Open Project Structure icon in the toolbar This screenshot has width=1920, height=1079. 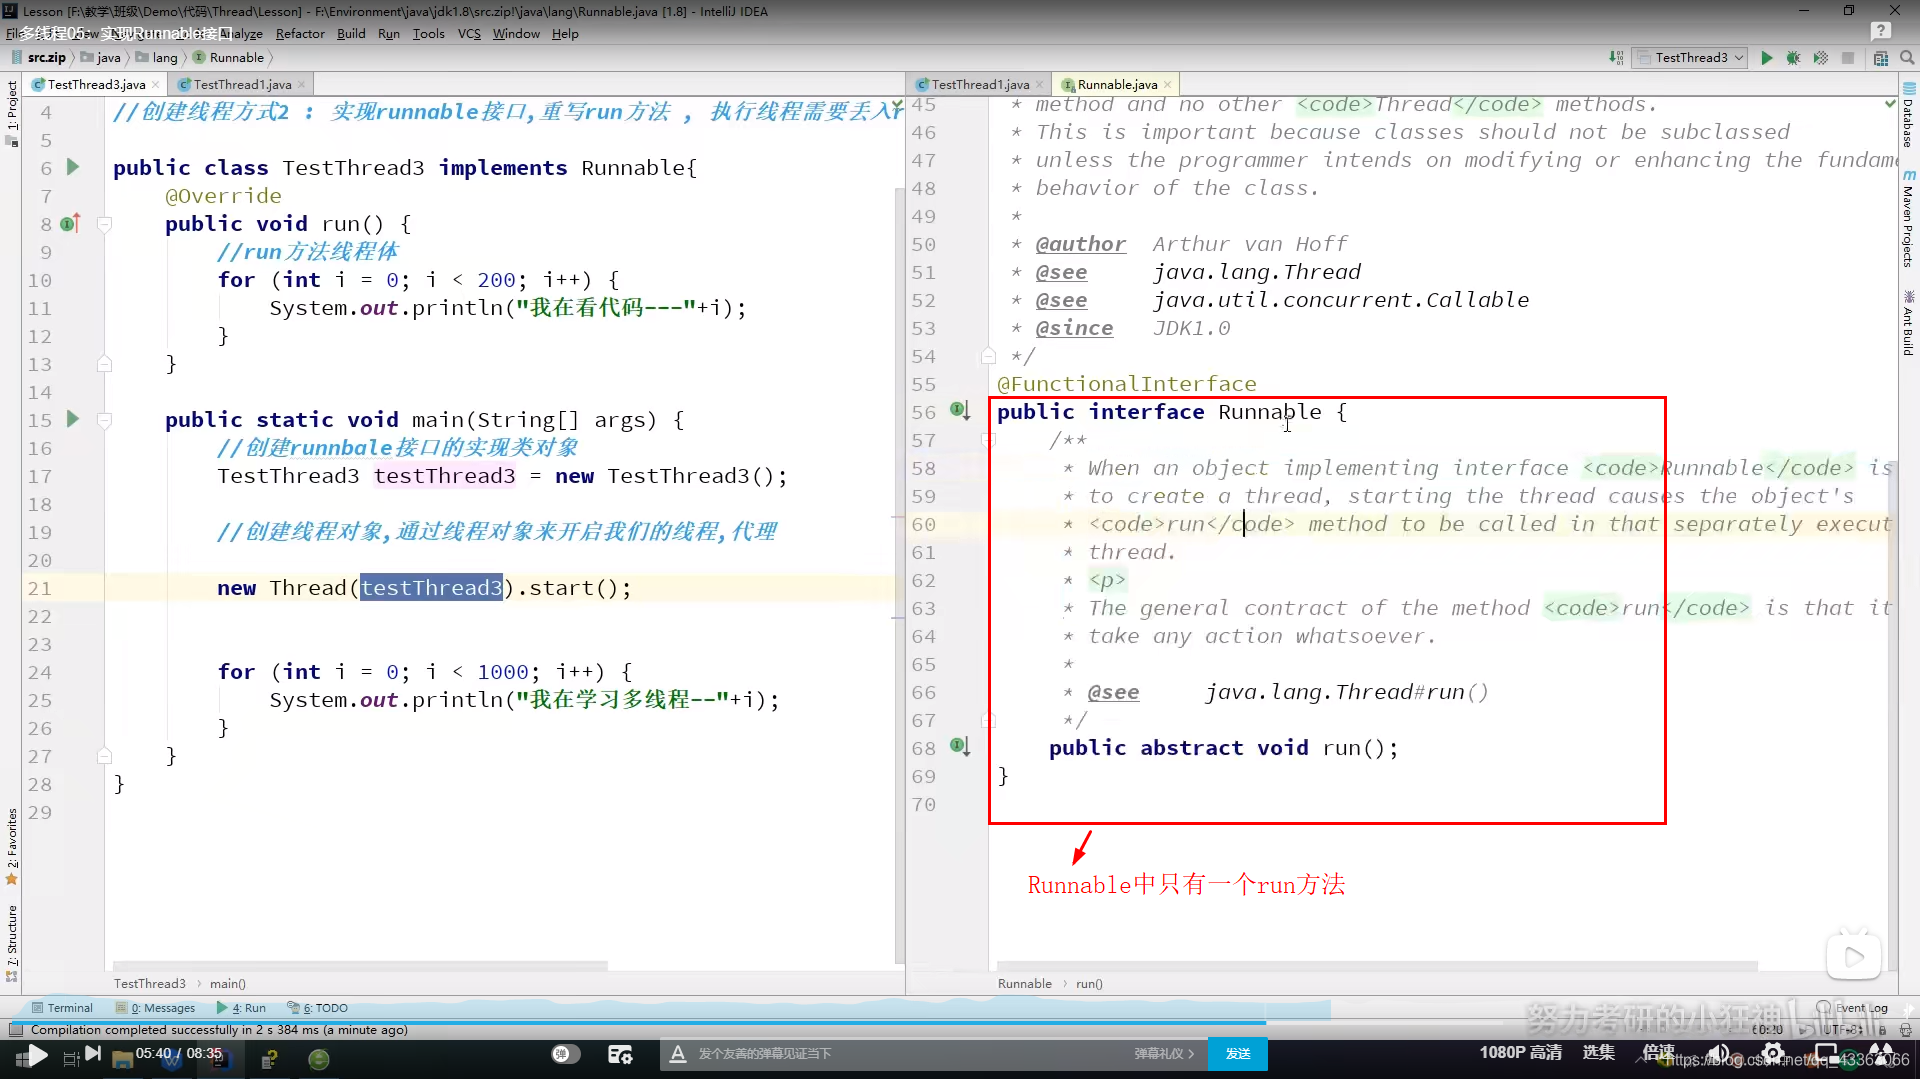pos(1881,58)
